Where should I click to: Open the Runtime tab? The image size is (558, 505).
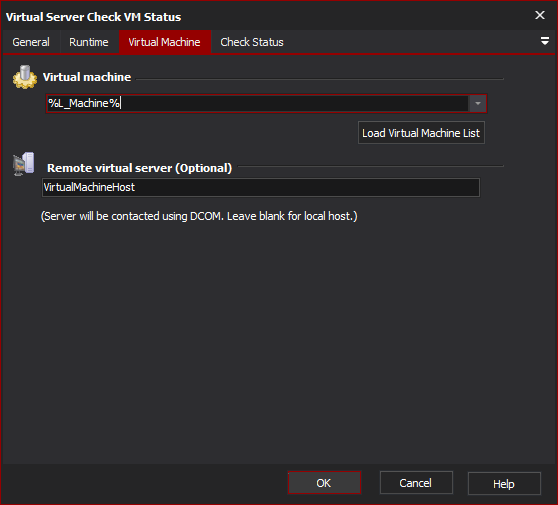coord(89,42)
